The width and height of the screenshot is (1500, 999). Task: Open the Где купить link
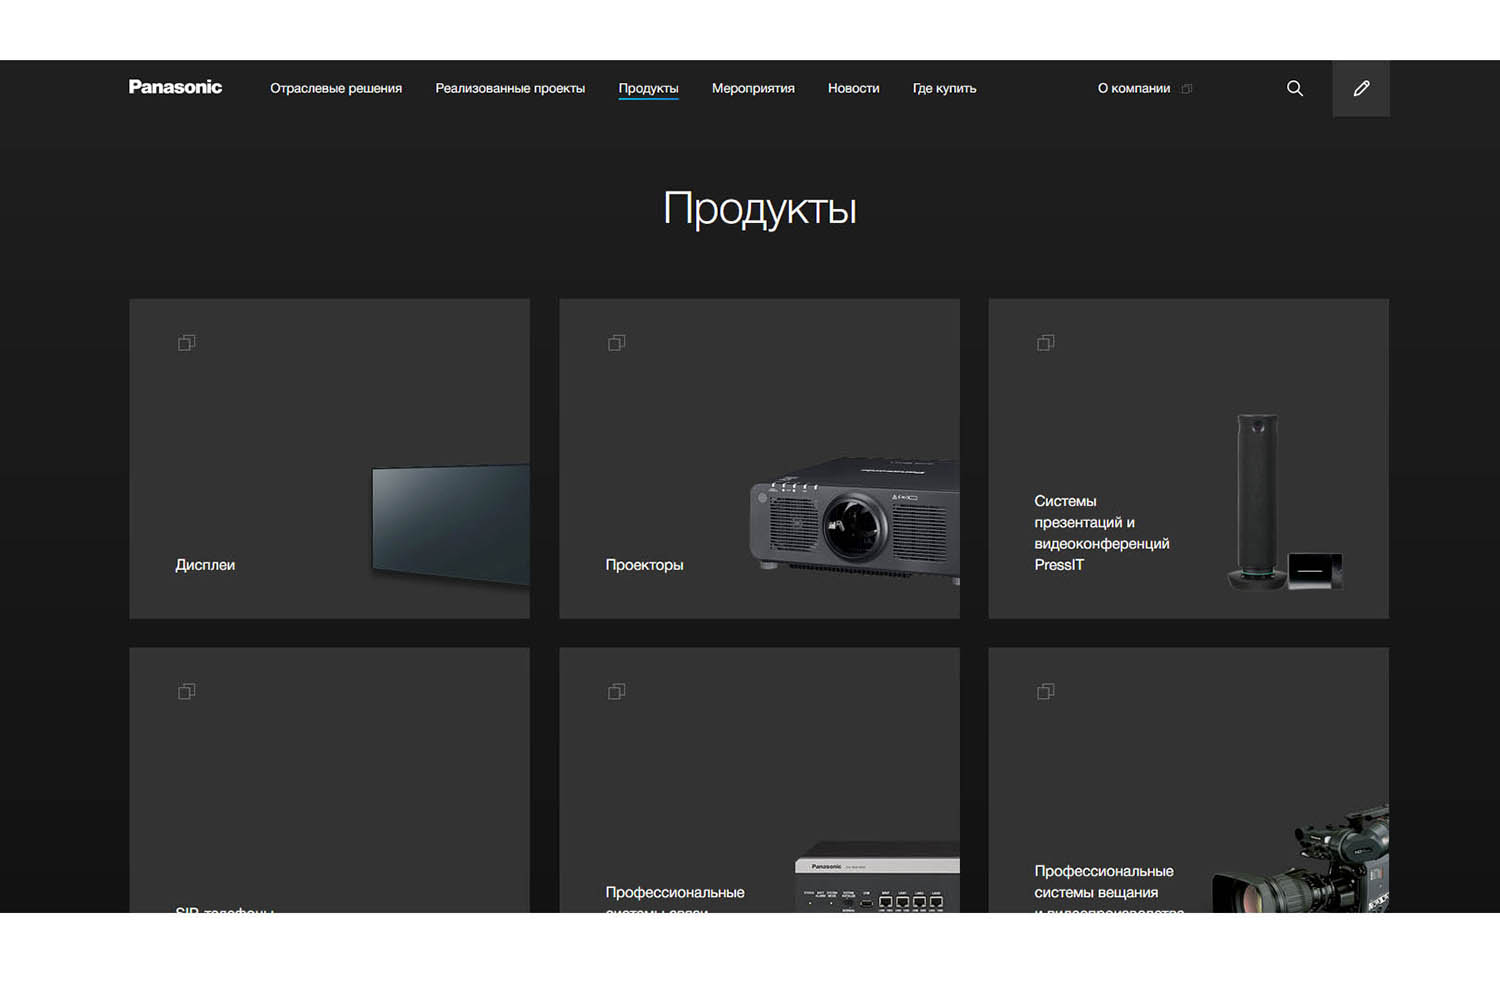[x=944, y=88]
